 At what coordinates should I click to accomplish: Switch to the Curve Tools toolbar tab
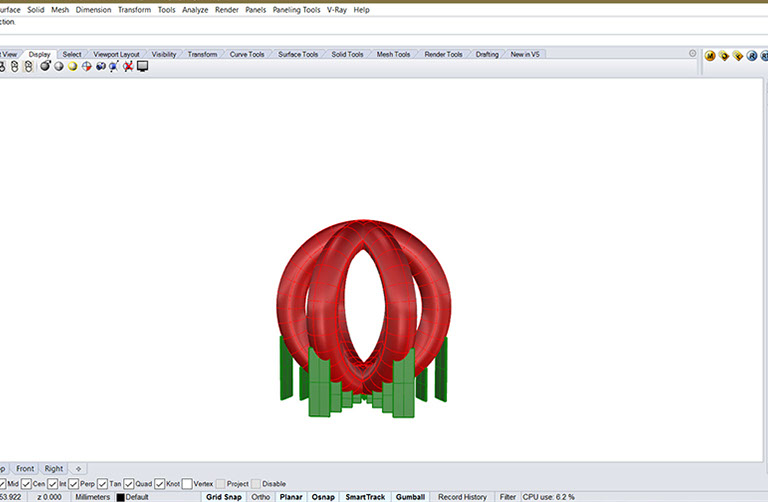[247, 54]
